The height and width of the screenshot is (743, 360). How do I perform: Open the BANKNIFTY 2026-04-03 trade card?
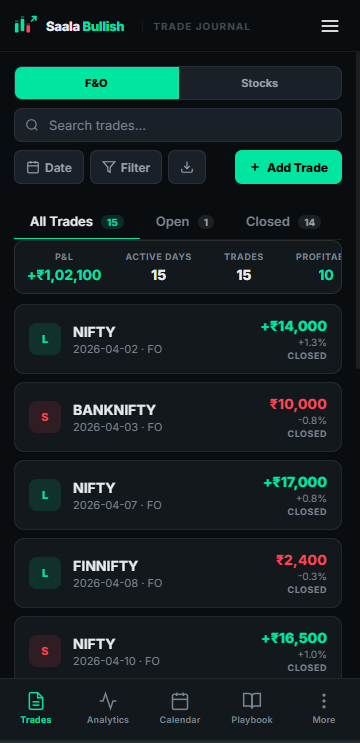pyautogui.click(x=178, y=417)
